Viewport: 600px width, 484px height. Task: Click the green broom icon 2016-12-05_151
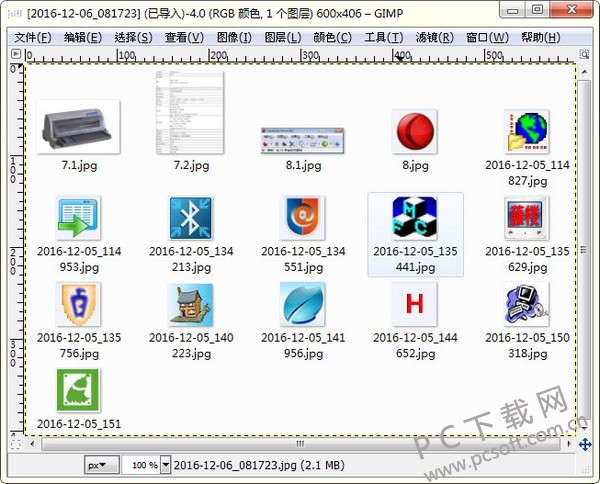click(x=78, y=390)
